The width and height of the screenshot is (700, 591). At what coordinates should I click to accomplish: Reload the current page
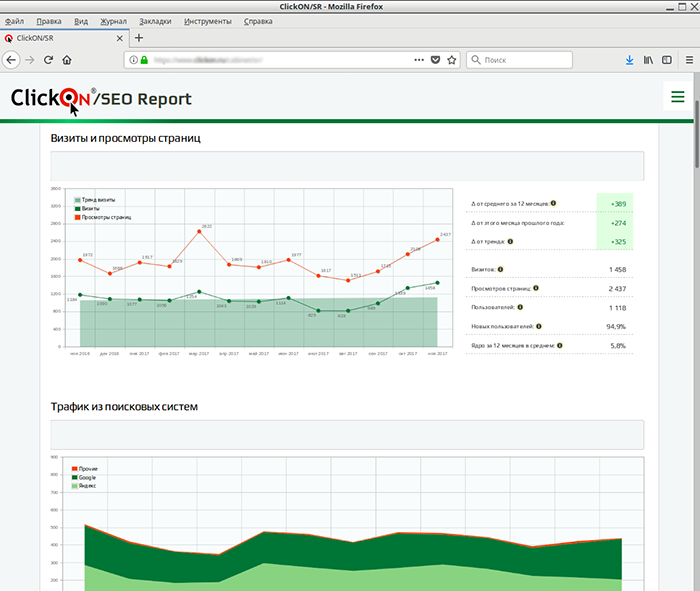[48, 60]
